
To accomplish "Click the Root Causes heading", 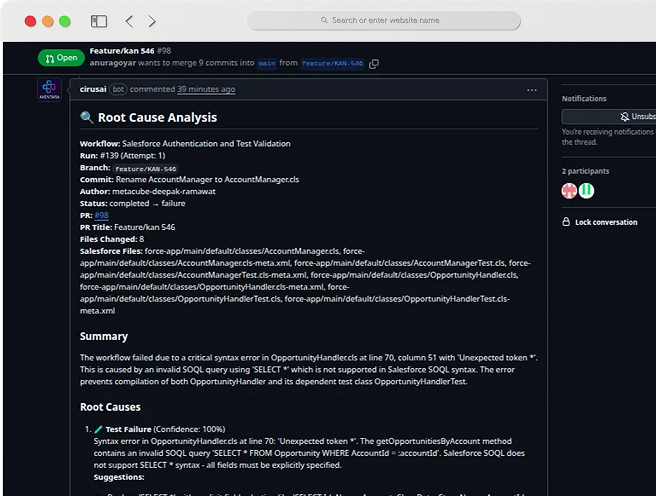I will click(110, 407).
